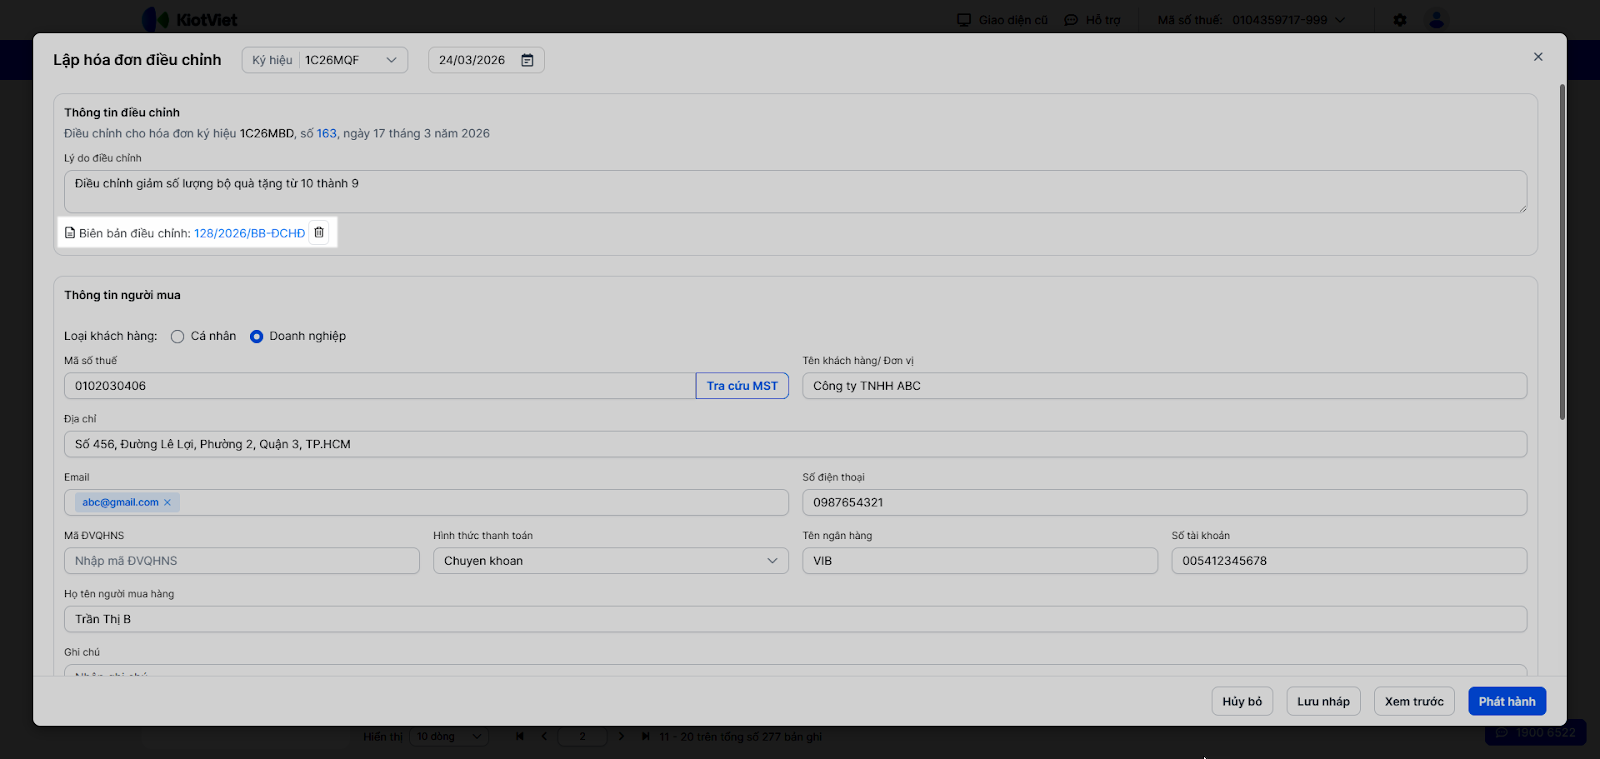Image resolution: width=1600 pixels, height=759 pixels.
Task: Expand the tax code account dropdown
Action: (1340, 20)
